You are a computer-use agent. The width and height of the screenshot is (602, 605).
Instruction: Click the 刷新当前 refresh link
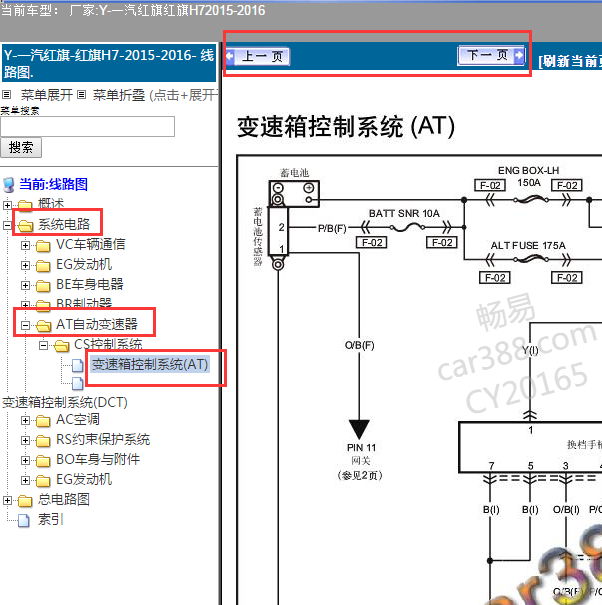pyautogui.click(x=570, y=61)
